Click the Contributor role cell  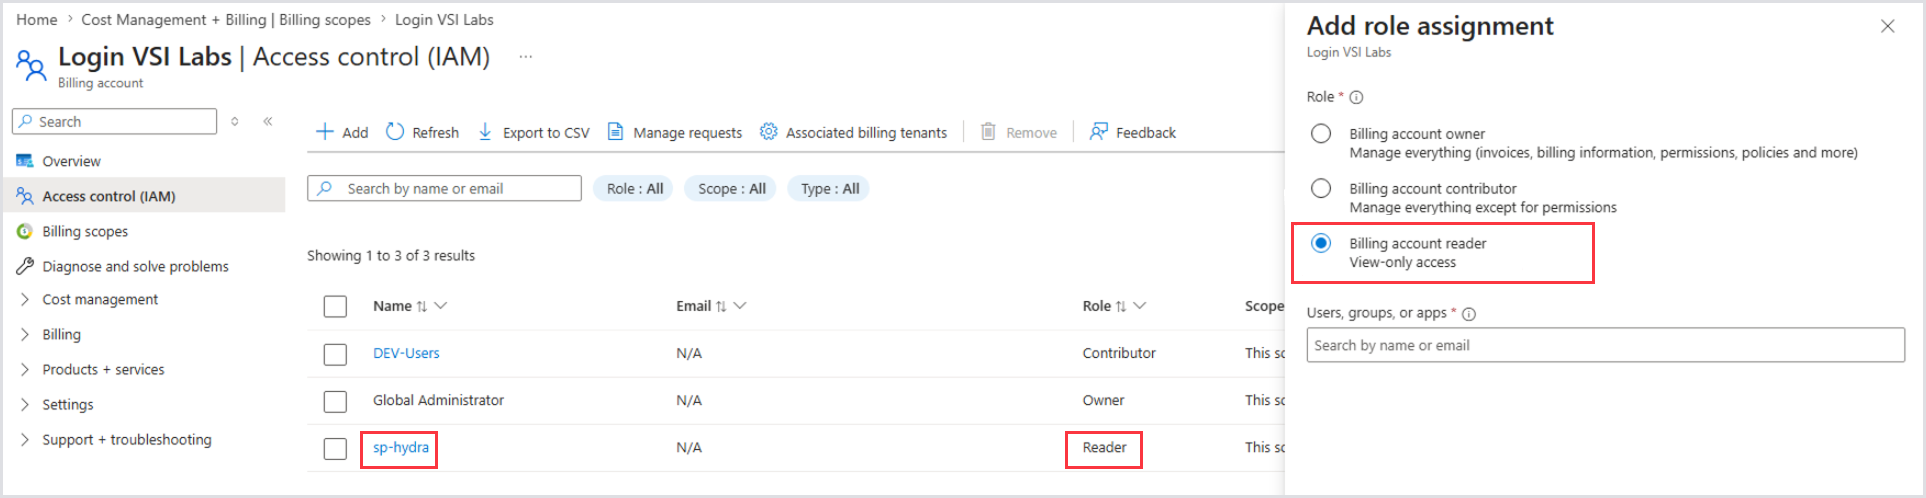(x=1119, y=353)
